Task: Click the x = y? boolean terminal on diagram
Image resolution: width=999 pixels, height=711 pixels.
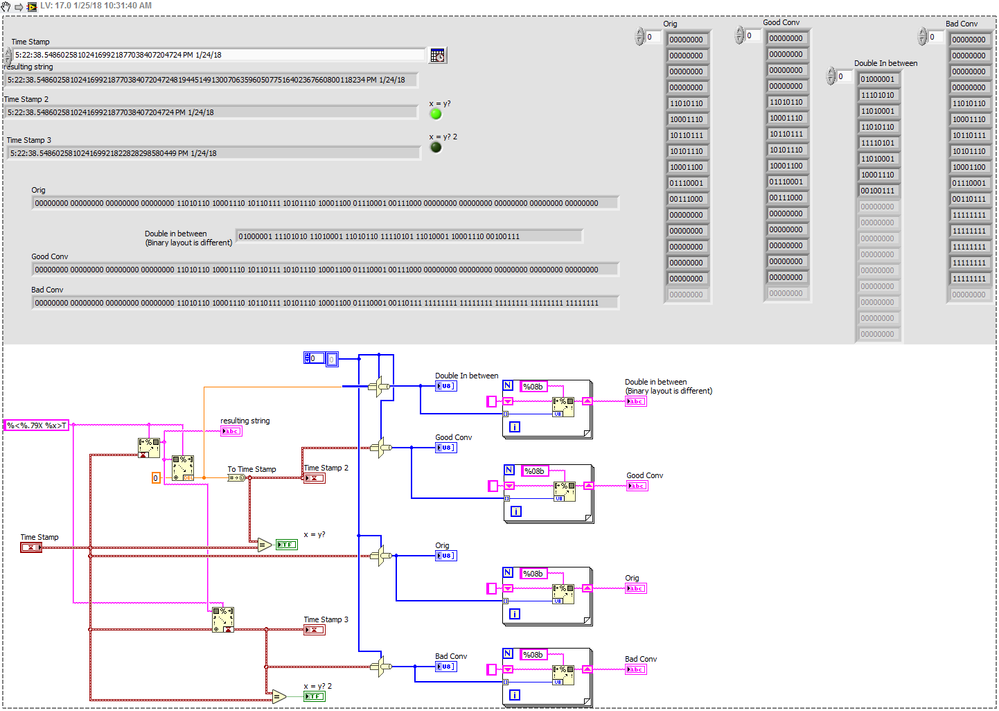Action: (x=286, y=545)
